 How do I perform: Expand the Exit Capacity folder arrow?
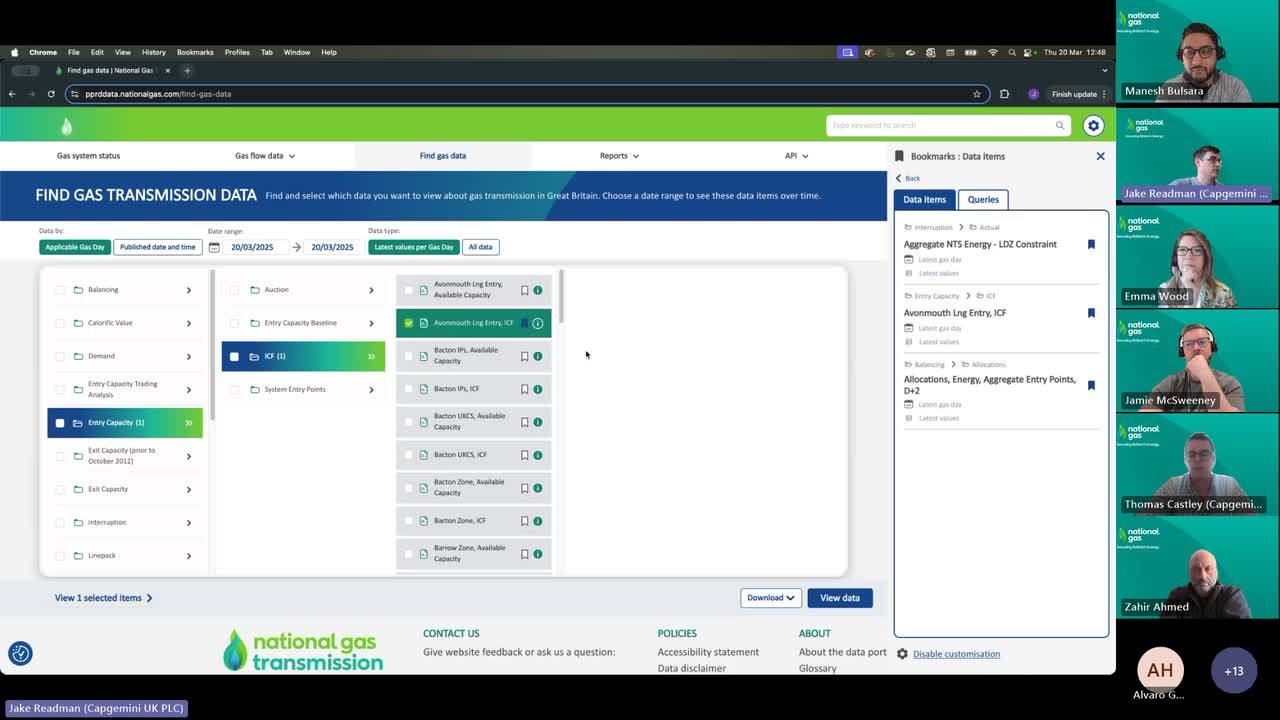tap(188, 489)
